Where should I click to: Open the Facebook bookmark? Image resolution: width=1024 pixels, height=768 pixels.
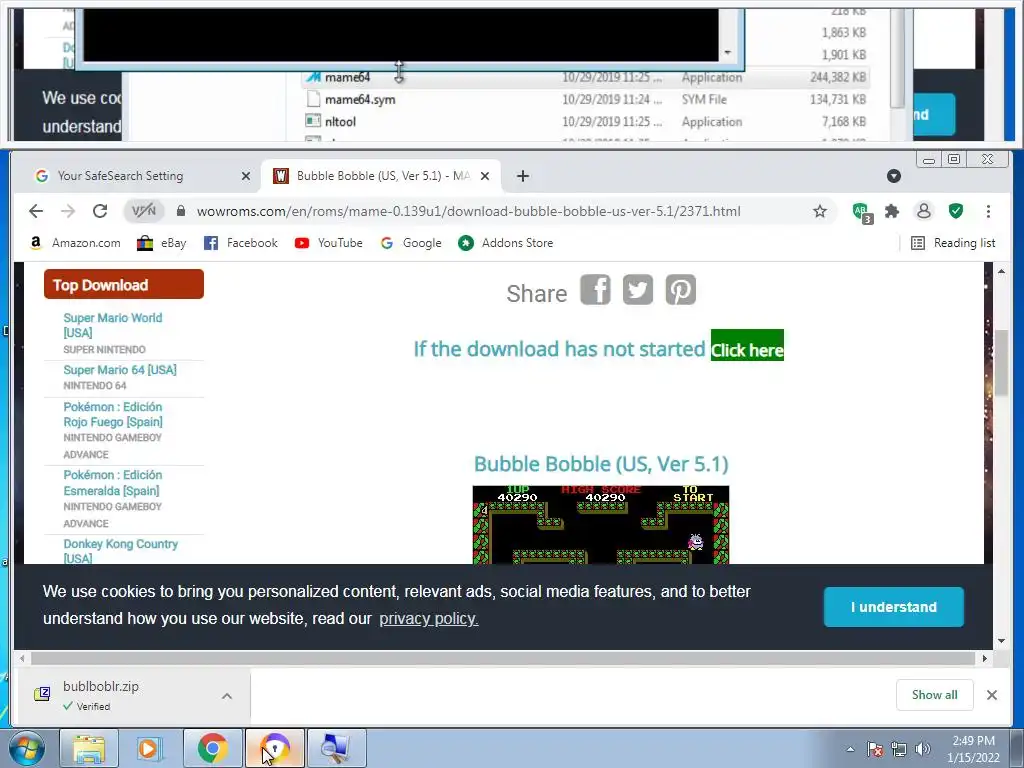pos(241,243)
